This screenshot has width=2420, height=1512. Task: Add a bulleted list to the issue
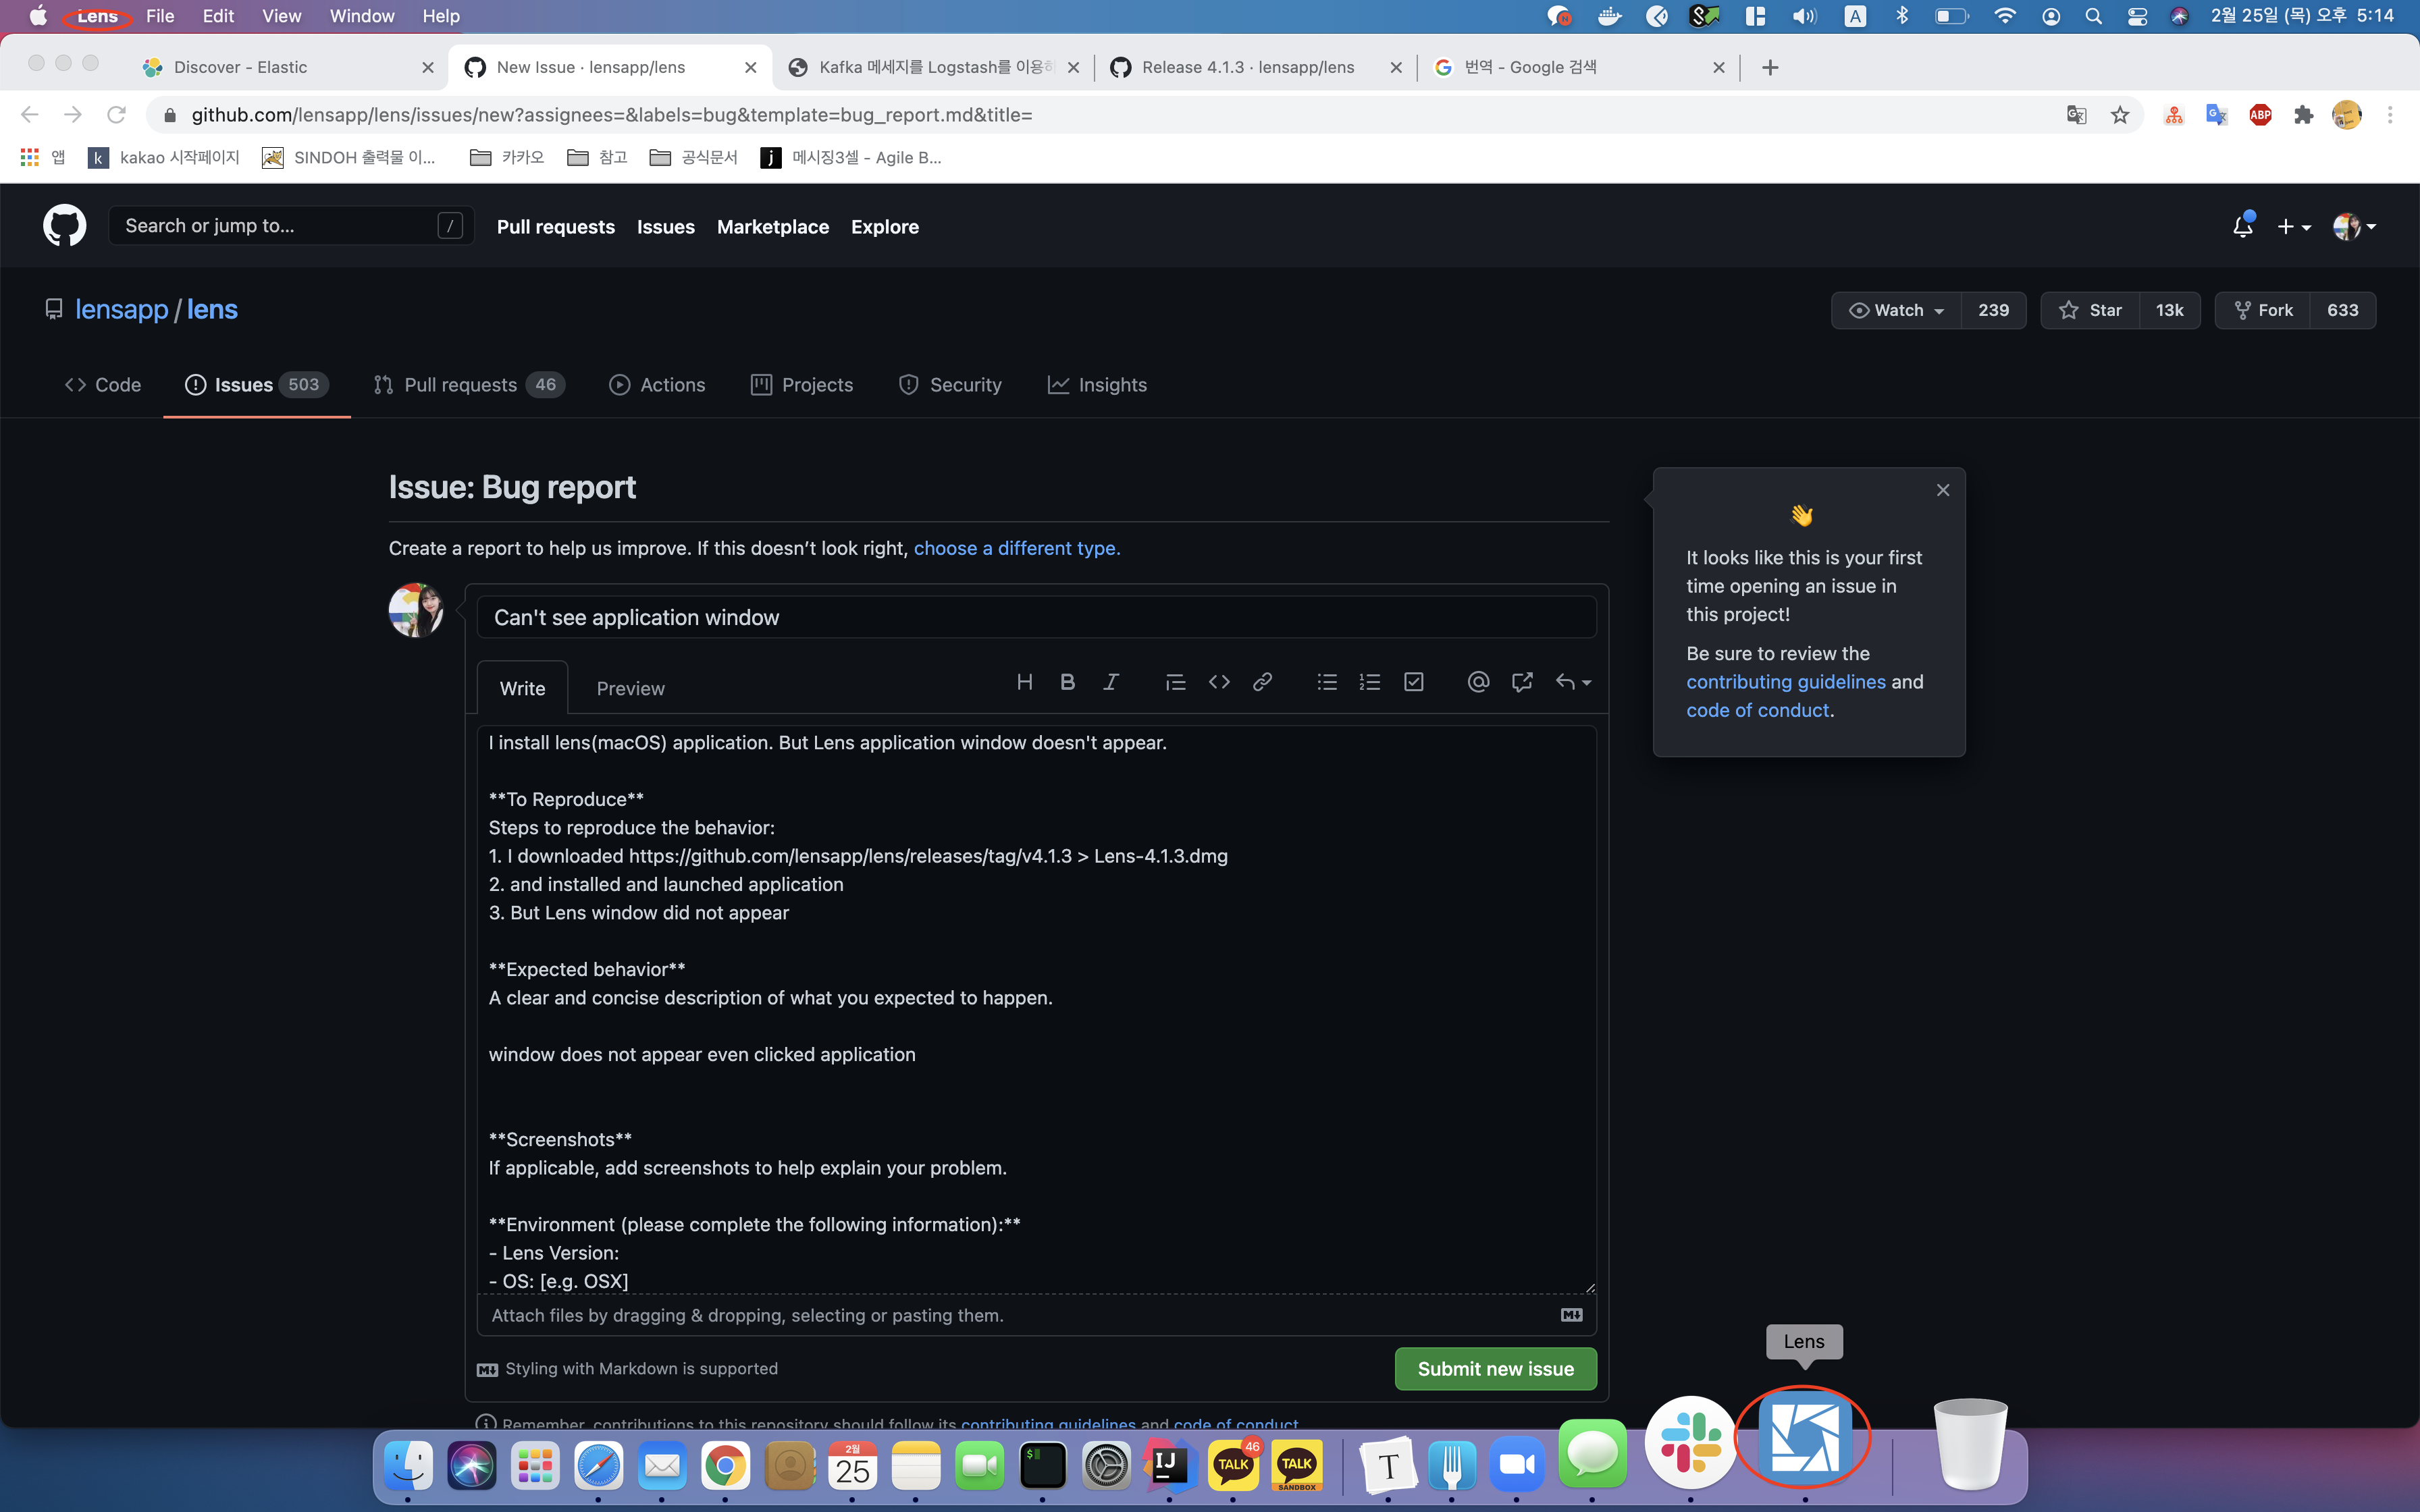pyautogui.click(x=1327, y=681)
